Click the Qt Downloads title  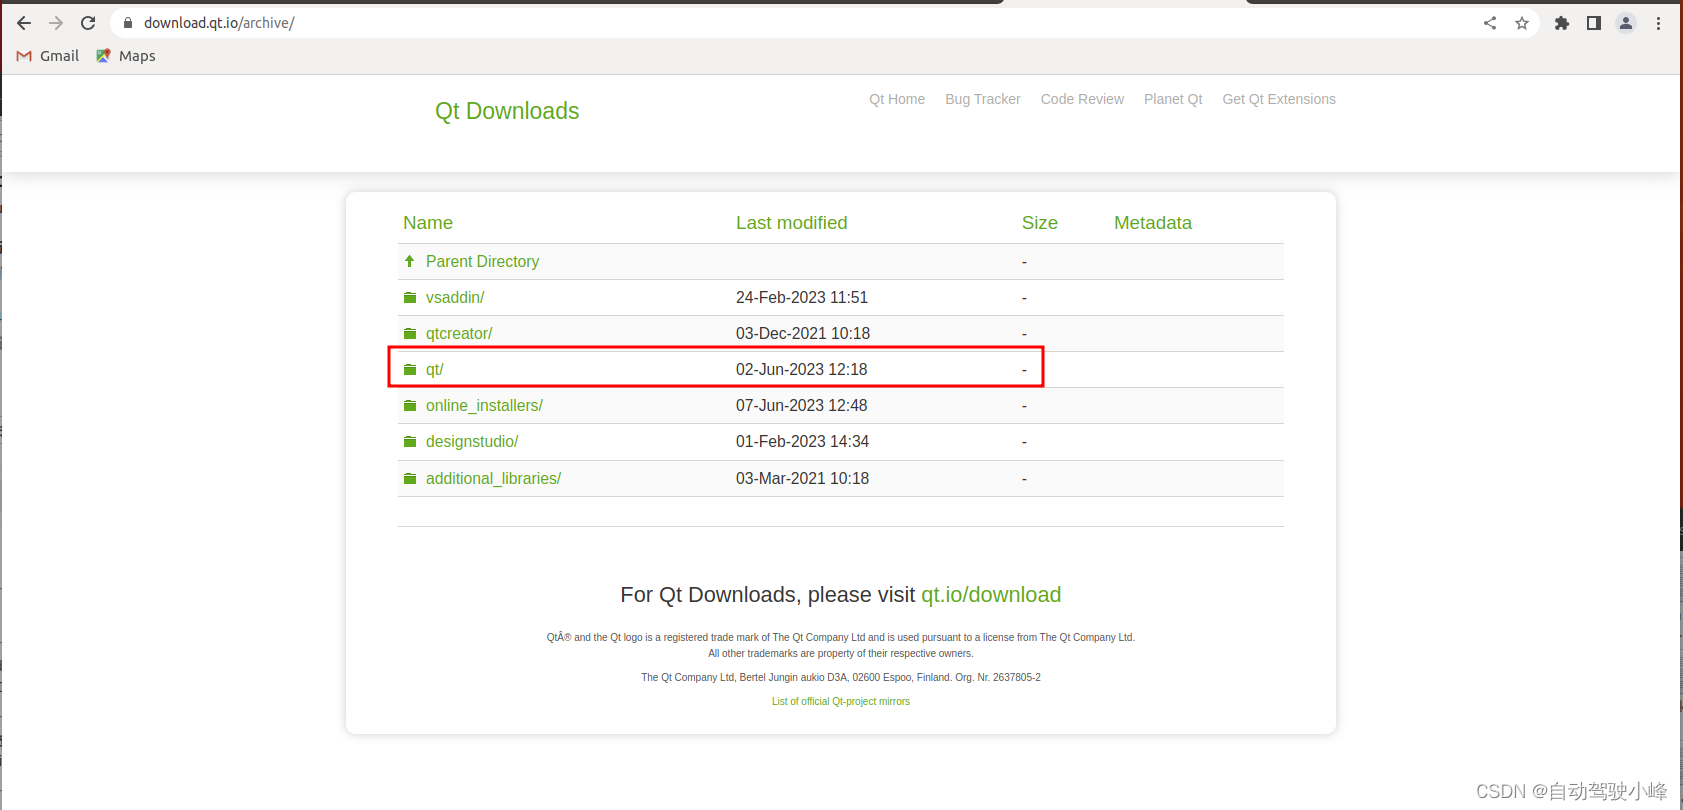[x=507, y=111]
